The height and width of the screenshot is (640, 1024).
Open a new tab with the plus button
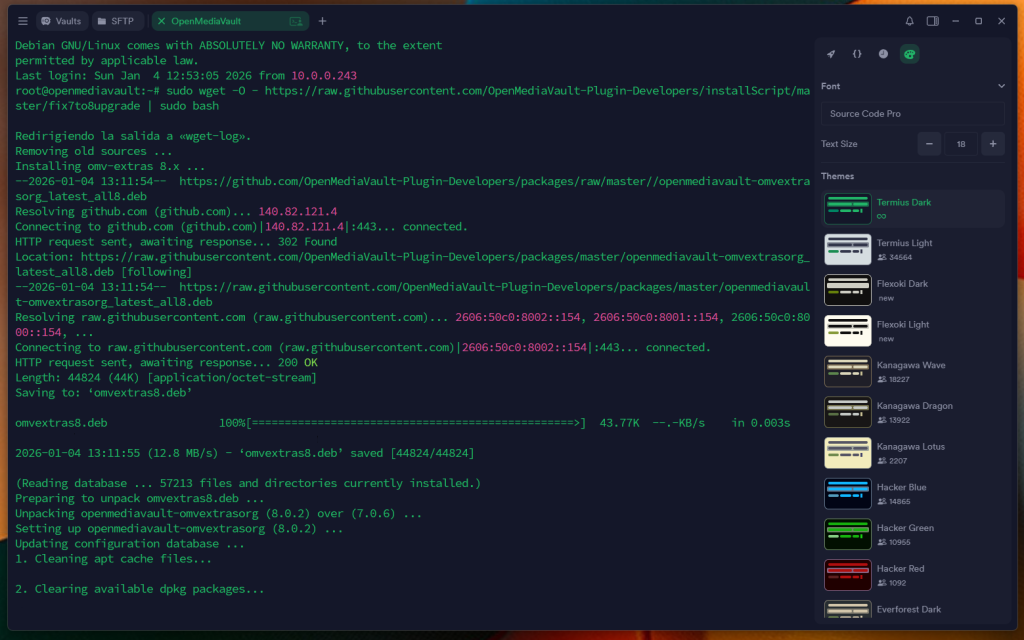click(x=321, y=21)
